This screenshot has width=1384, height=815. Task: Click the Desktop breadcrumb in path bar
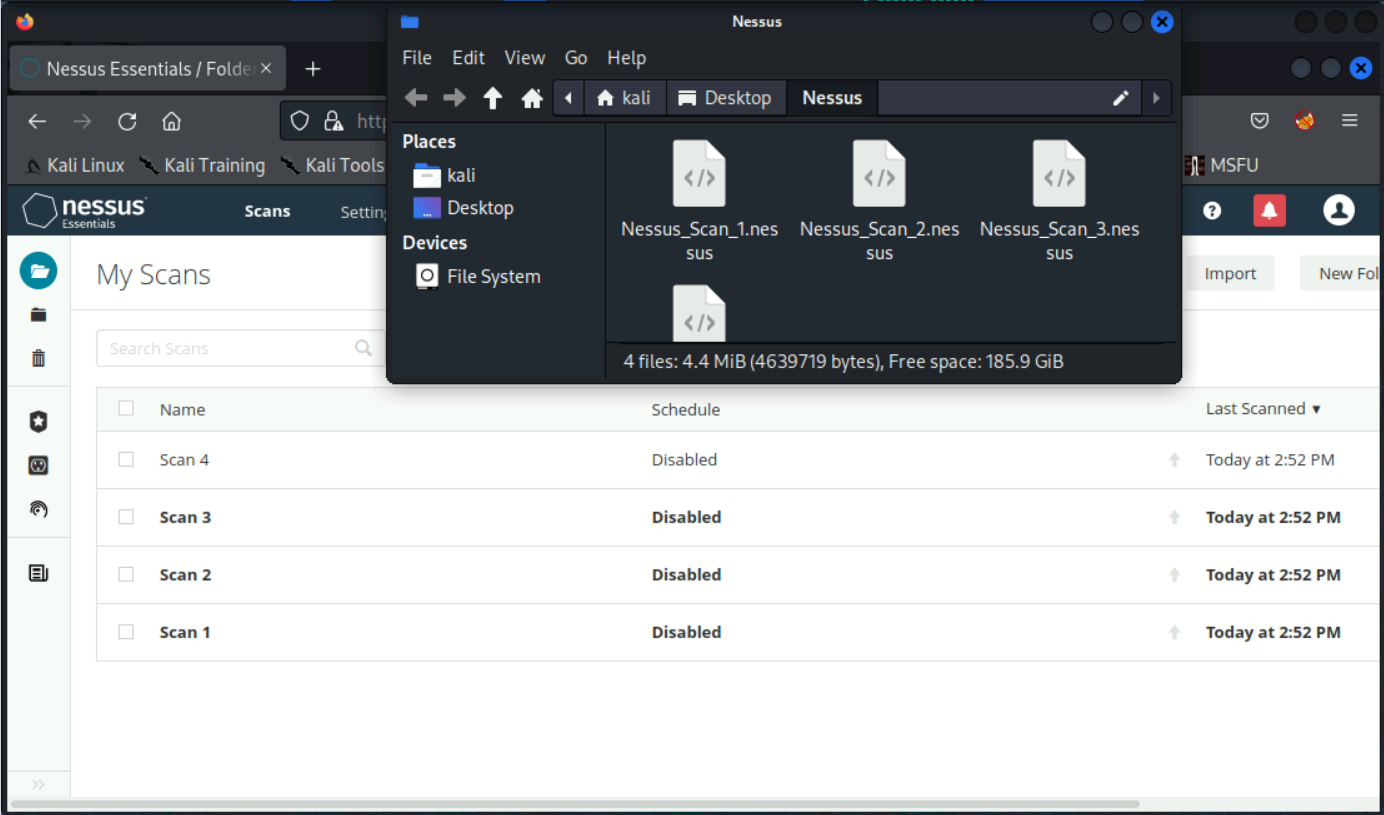(x=725, y=98)
